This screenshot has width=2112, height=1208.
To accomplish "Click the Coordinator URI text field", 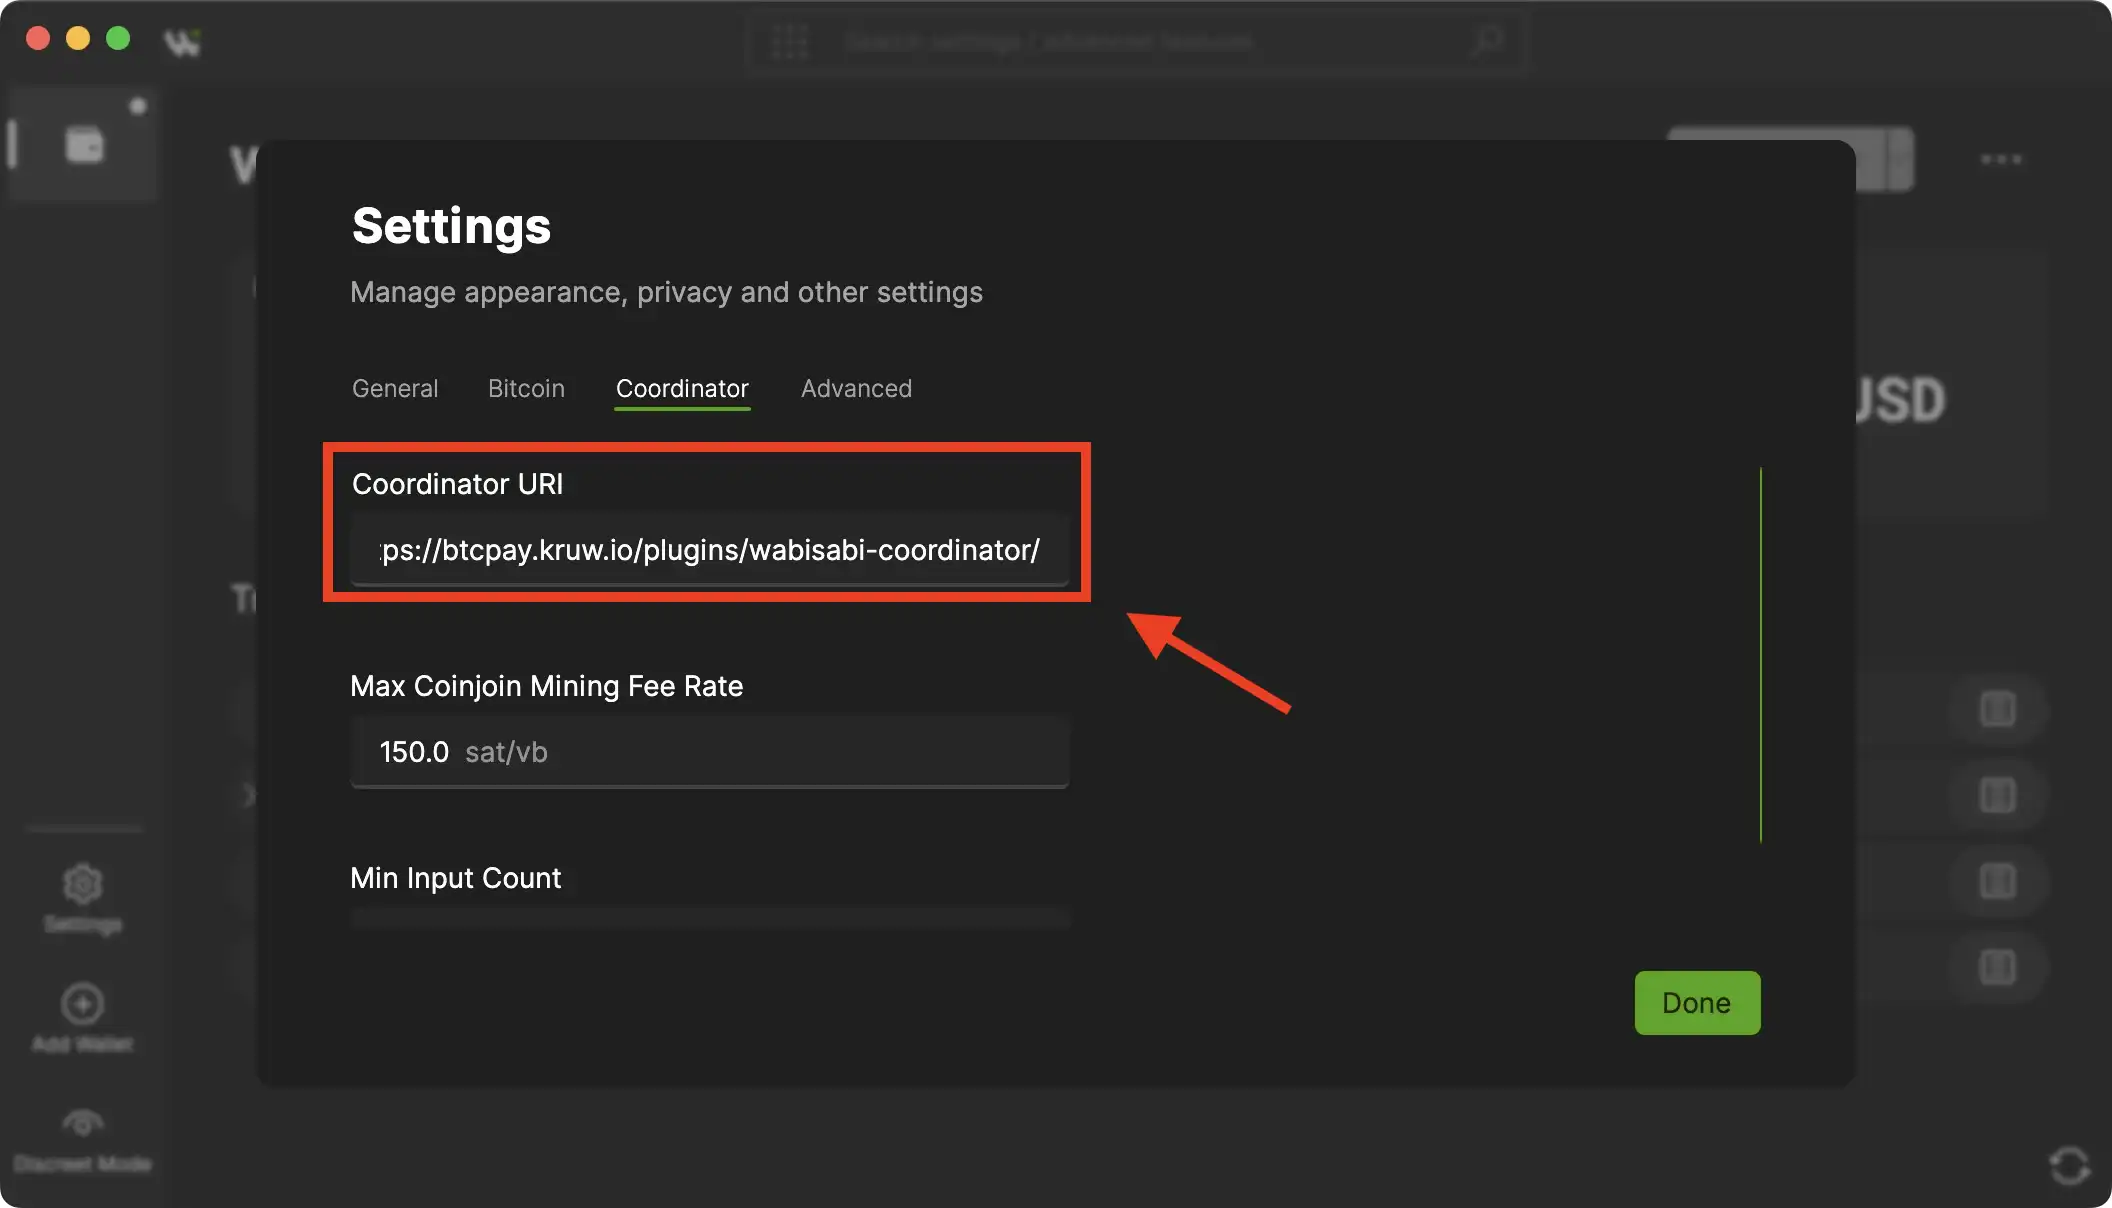I will 709,550.
